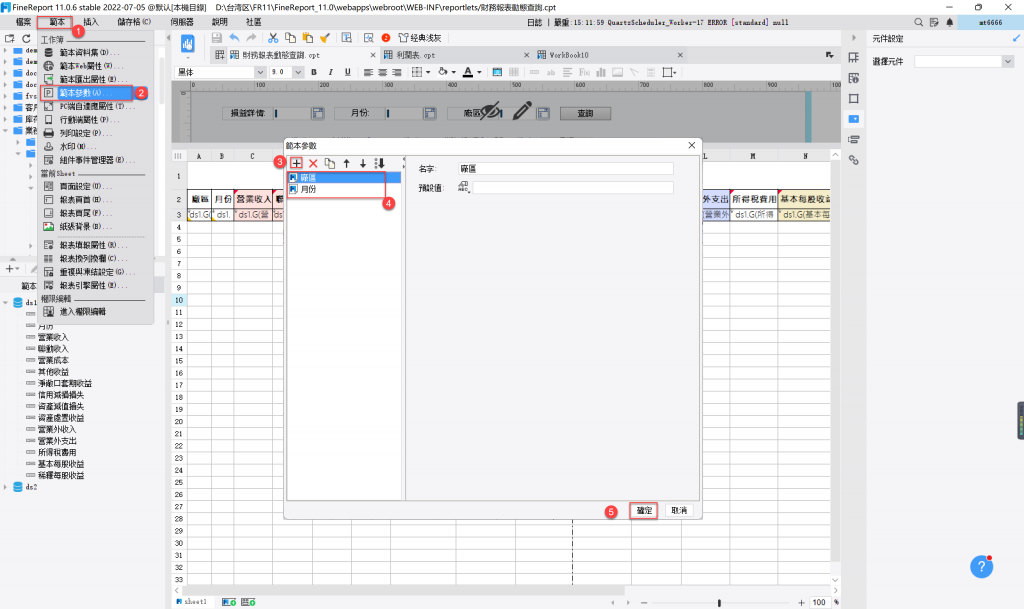
Task: Delete selected parameter with red X icon
Action: (313, 163)
